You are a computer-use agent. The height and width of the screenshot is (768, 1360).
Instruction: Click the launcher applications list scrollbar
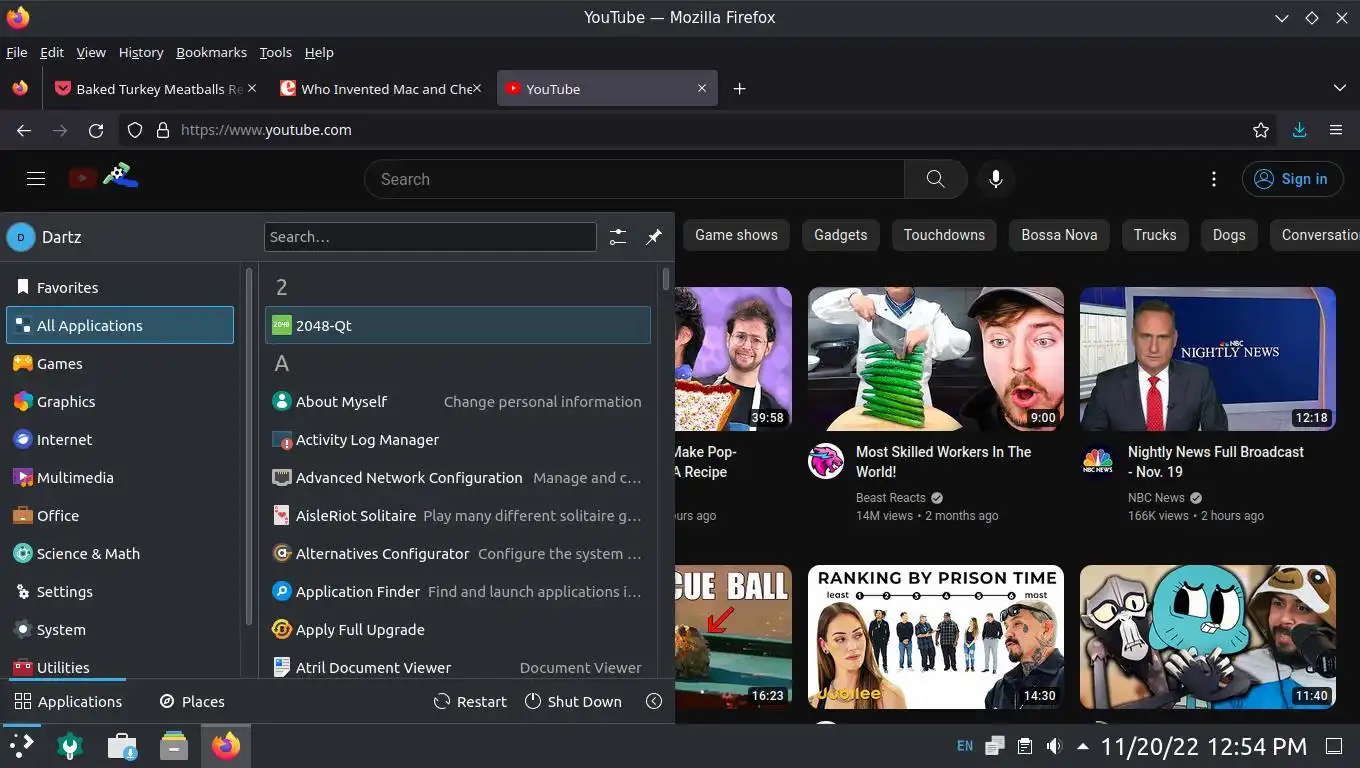click(x=666, y=279)
